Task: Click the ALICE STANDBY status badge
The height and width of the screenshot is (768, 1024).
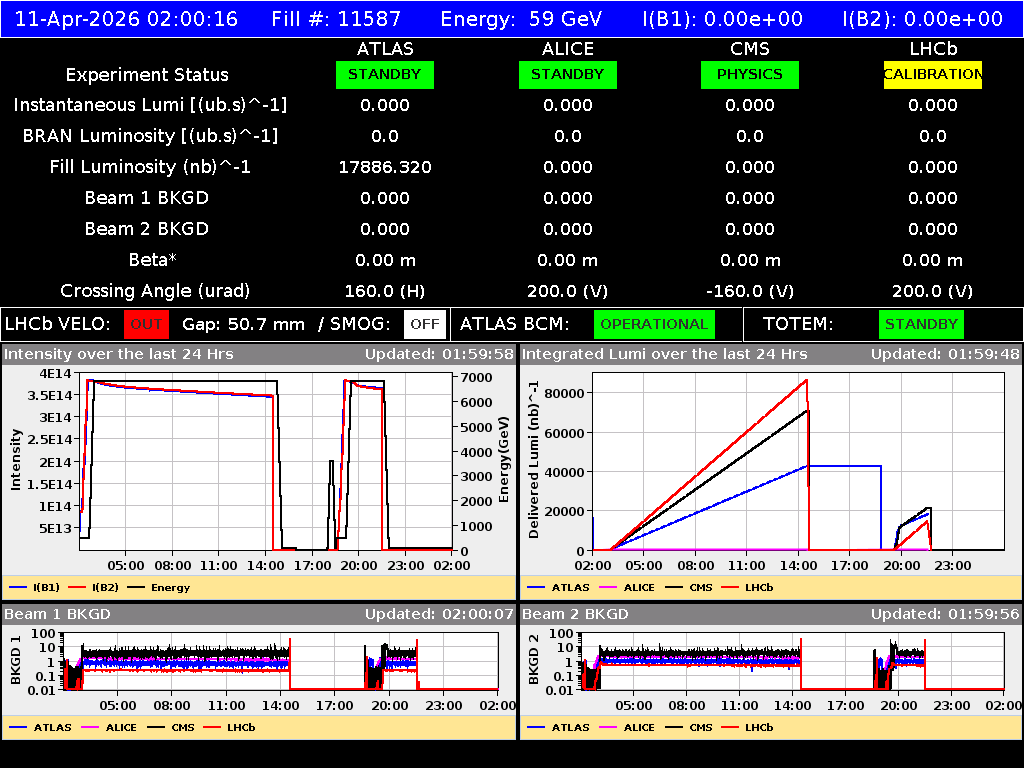Action: coord(567,74)
